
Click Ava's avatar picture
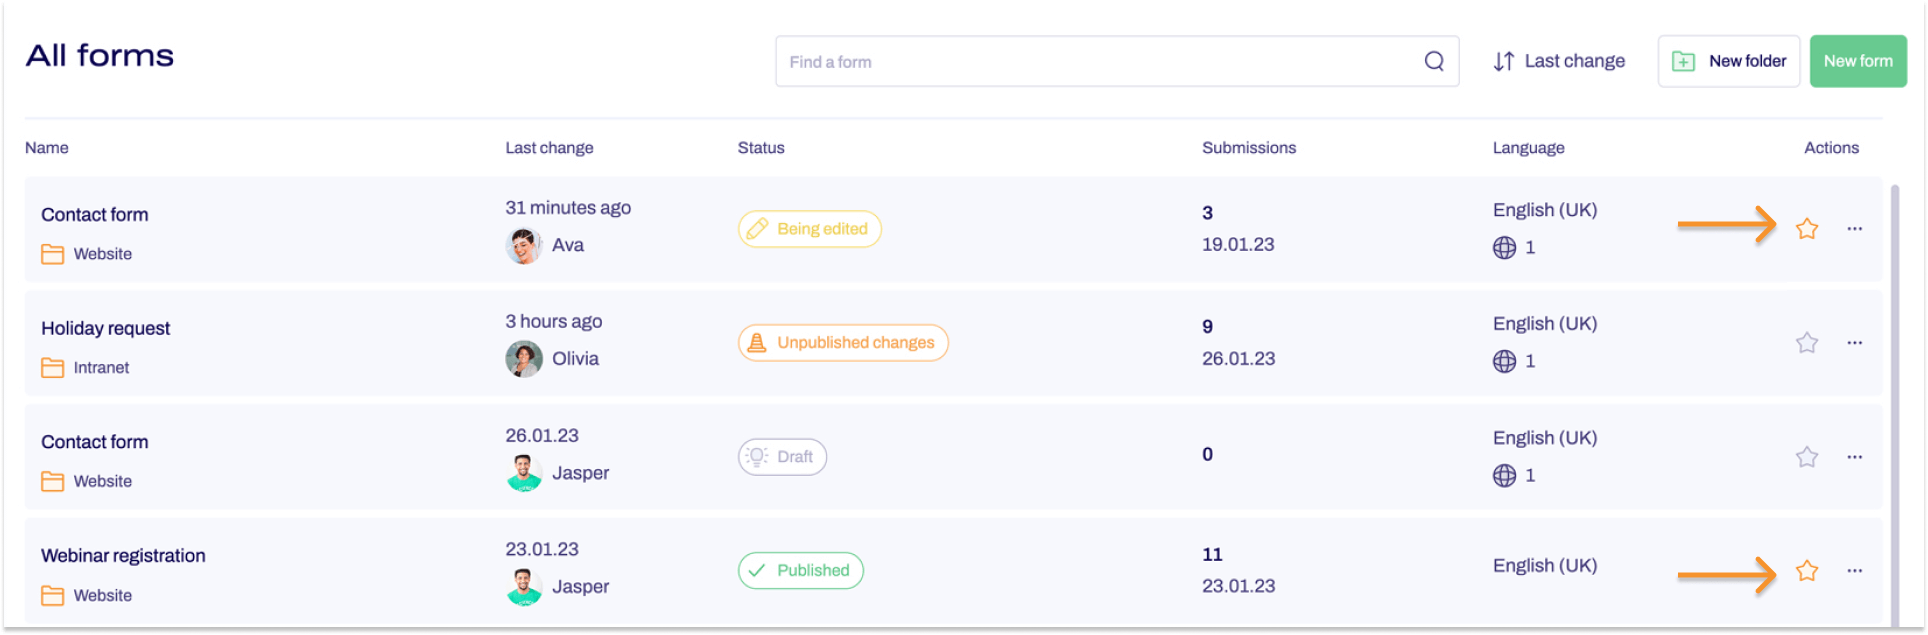pos(523,246)
